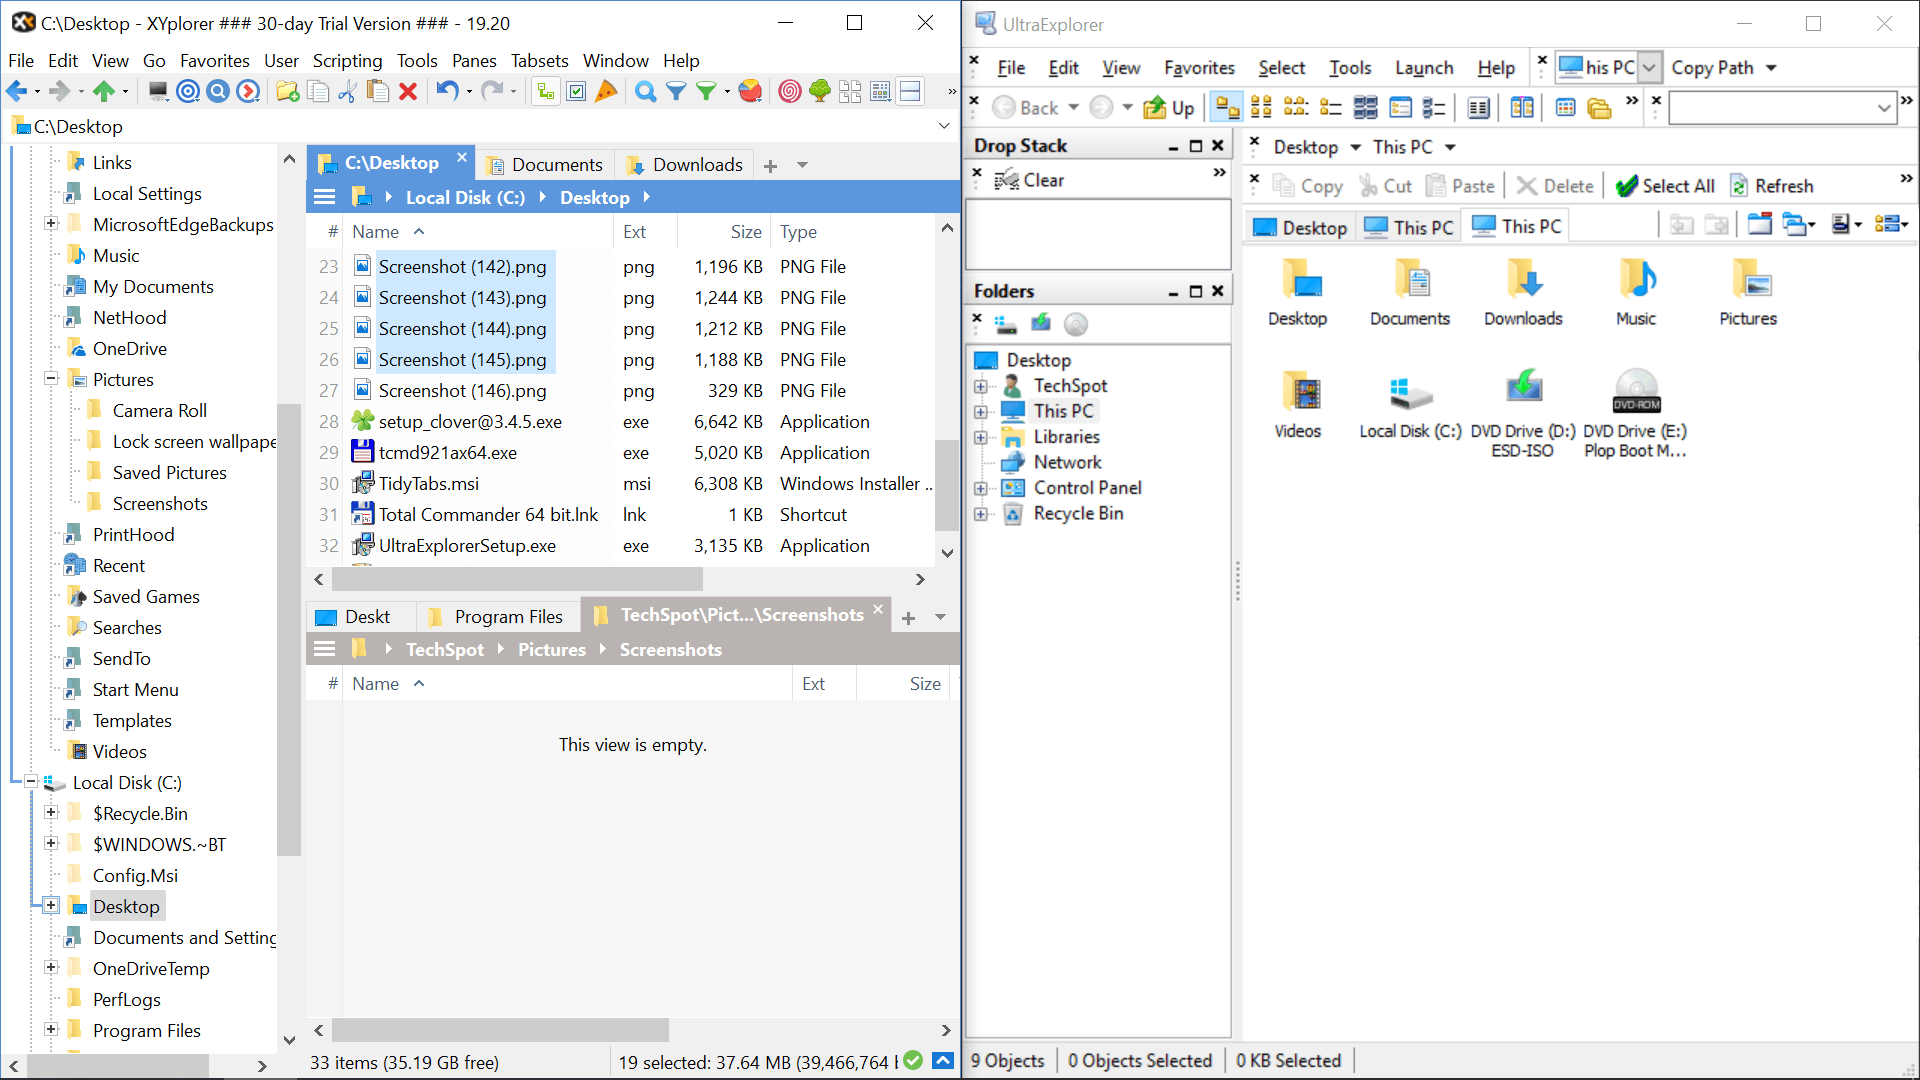
Task: Click the file list horizontal scrollbar thumb
Action: pyautogui.click(x=517, y=579)
